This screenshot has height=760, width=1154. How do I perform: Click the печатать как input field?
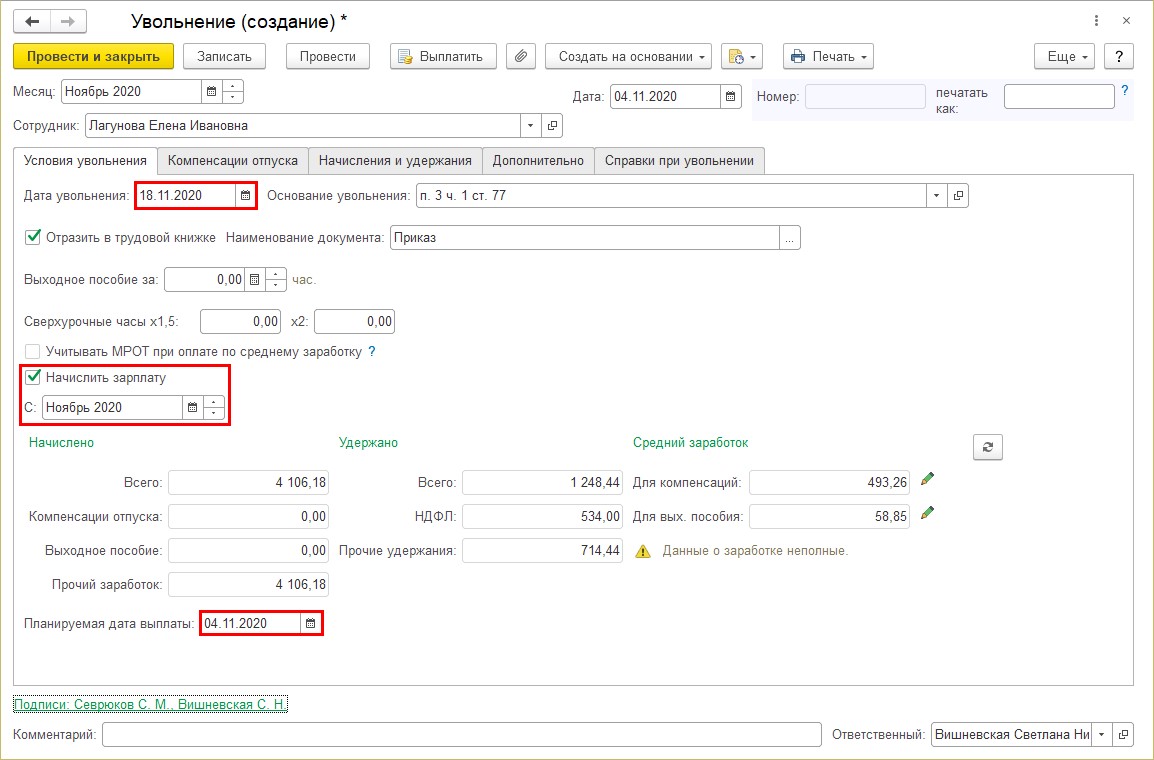(1059, 96)
